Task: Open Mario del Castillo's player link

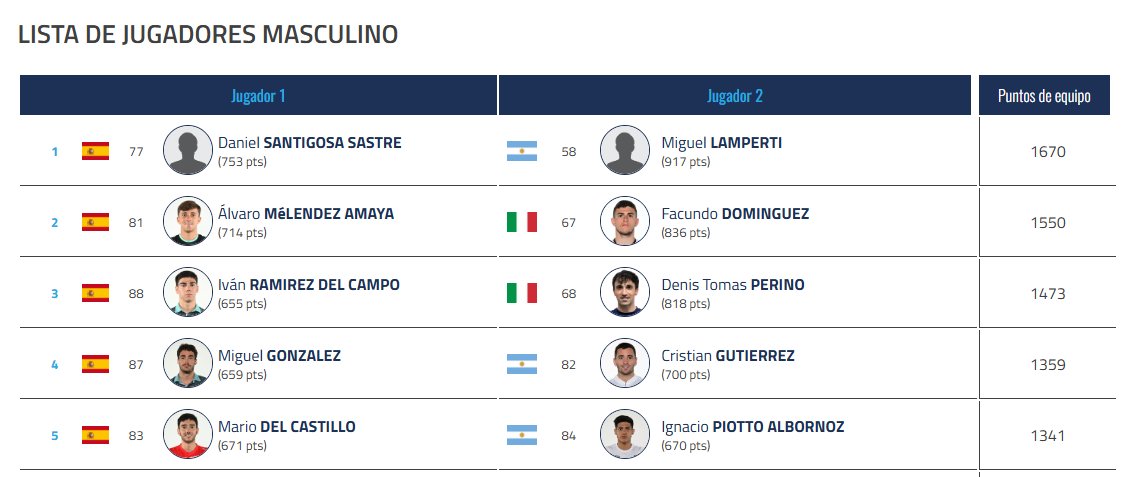Action: point(287,427)
